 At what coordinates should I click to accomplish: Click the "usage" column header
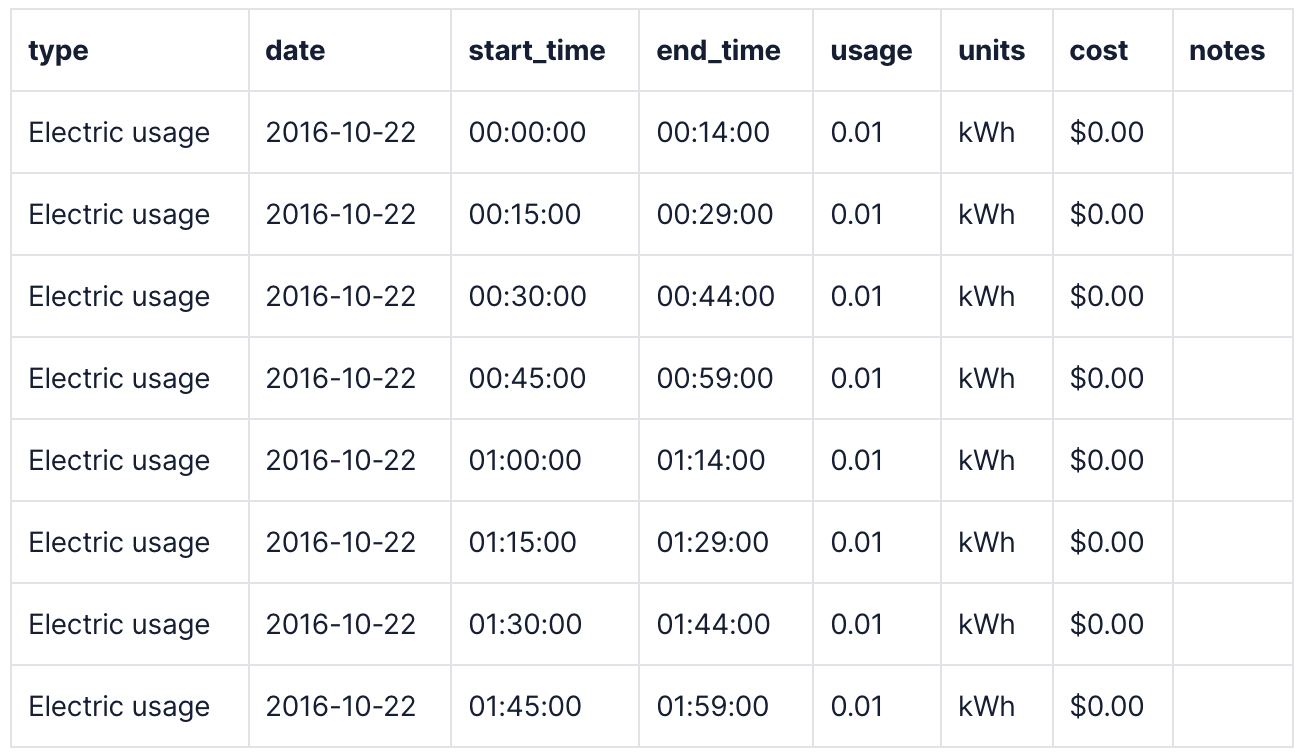[x=871, y=51]
